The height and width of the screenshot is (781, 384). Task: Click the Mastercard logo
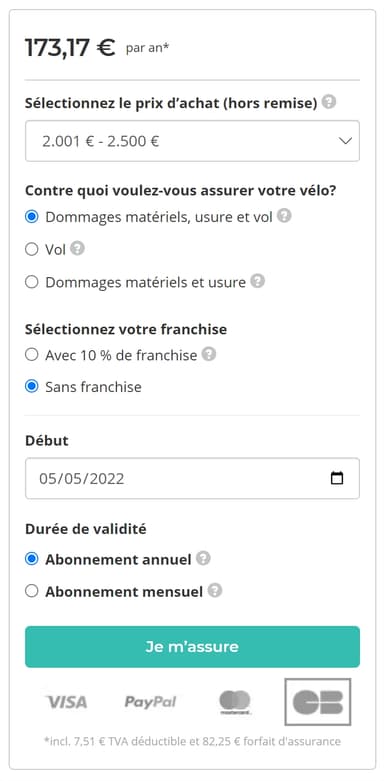[x=235, y=702]
